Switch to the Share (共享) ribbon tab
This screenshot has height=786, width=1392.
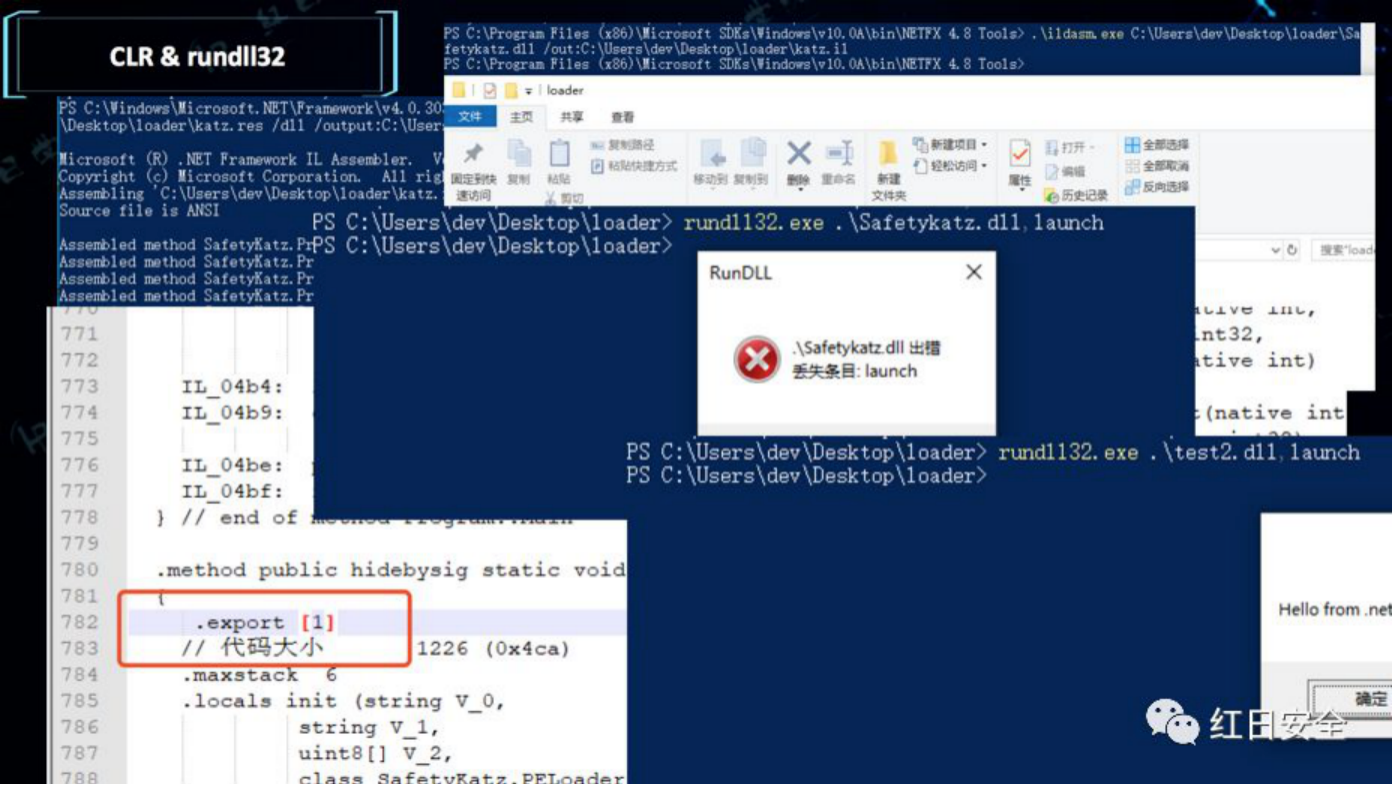point(572,117)
